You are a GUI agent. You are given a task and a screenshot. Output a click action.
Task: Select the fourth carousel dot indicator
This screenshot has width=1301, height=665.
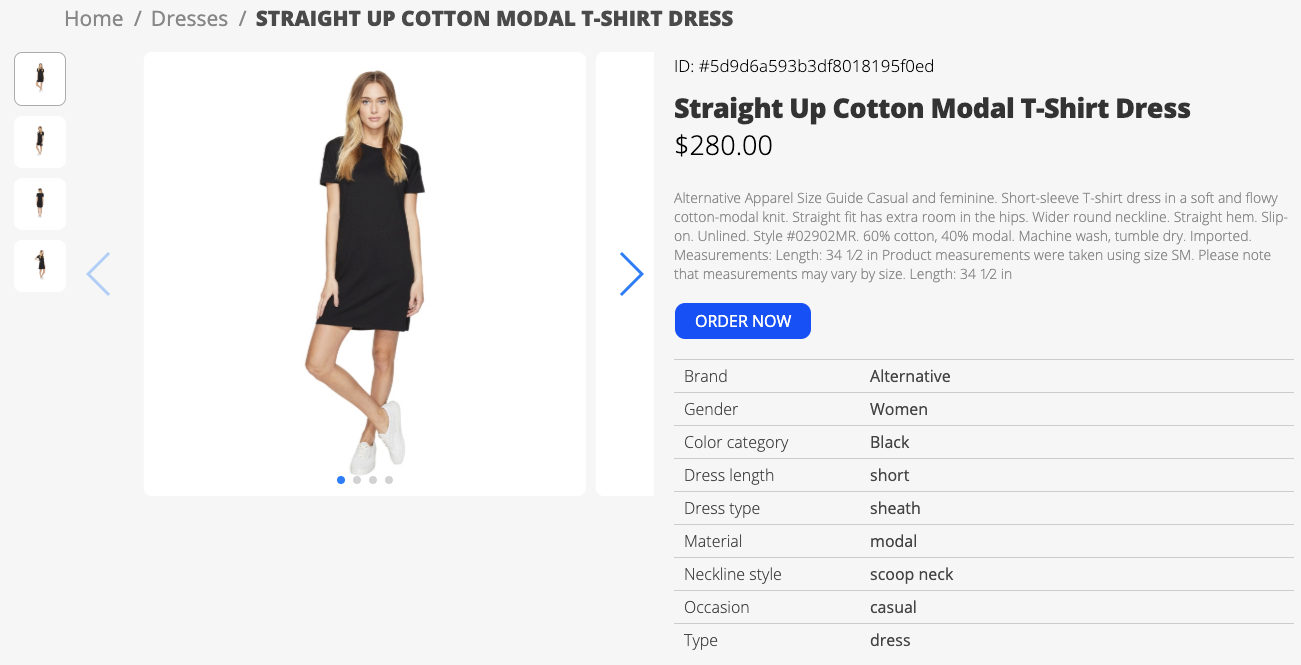point(389,480)
